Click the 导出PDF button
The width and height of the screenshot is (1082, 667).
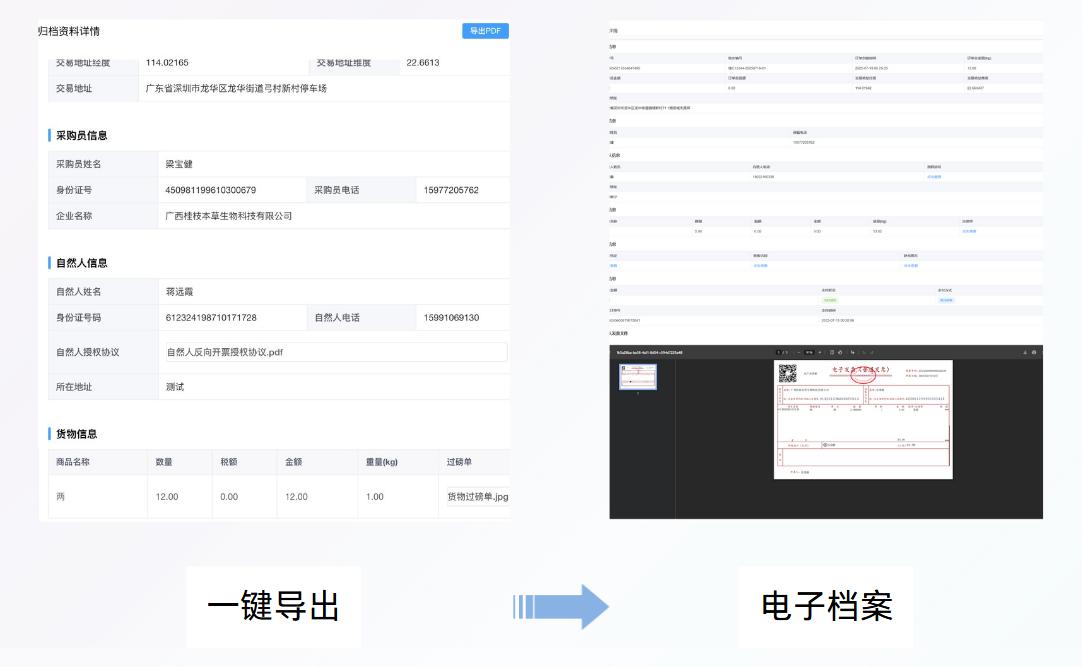point(485,31)
